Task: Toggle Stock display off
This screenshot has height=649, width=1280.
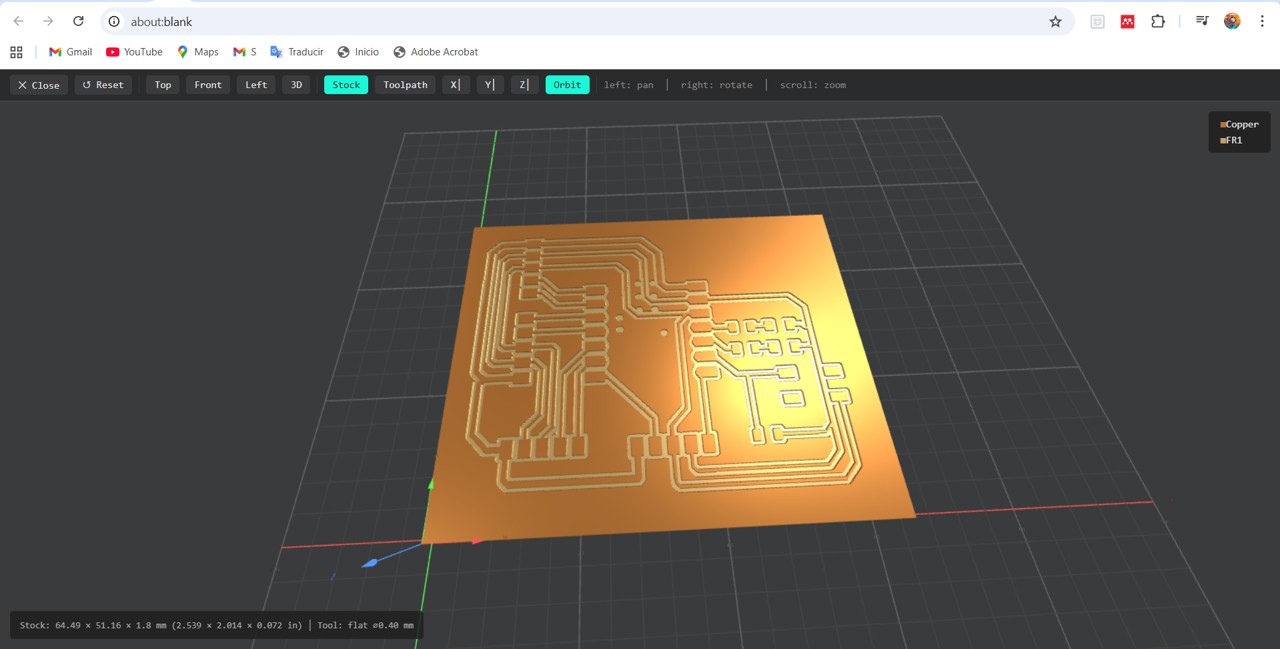Action: click(x=346, y=85)
